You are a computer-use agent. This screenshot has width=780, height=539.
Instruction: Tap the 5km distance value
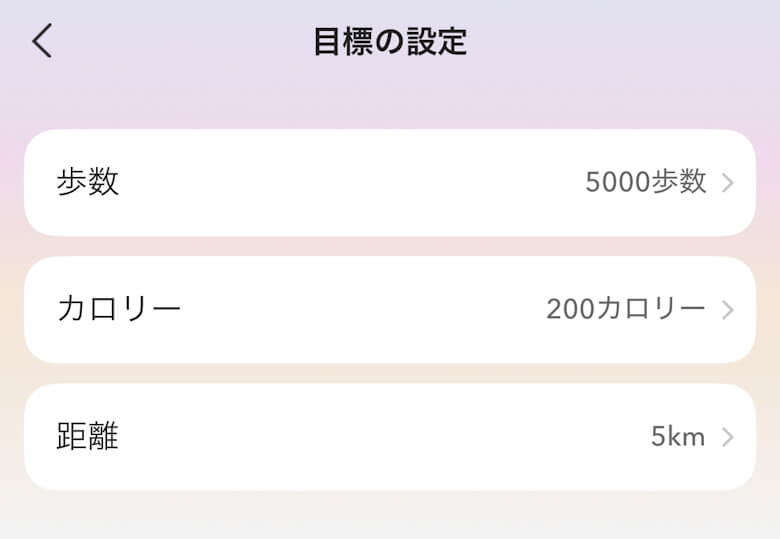[x=677, y=437]
